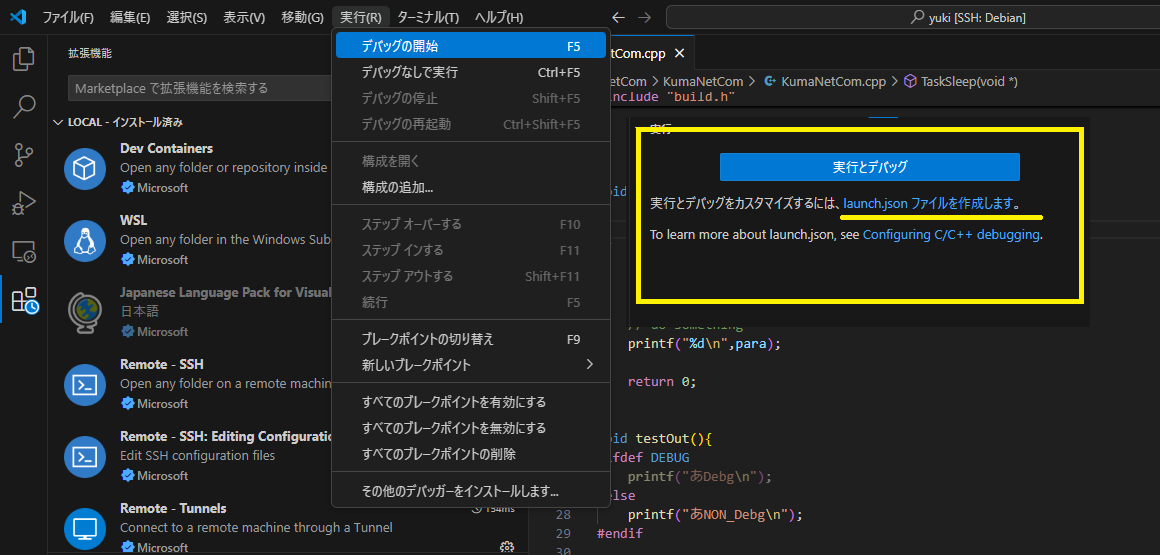Click the #endif code line
Image resolution: width=1160 pixels, height=555 pixels.
tap(620, 534)
